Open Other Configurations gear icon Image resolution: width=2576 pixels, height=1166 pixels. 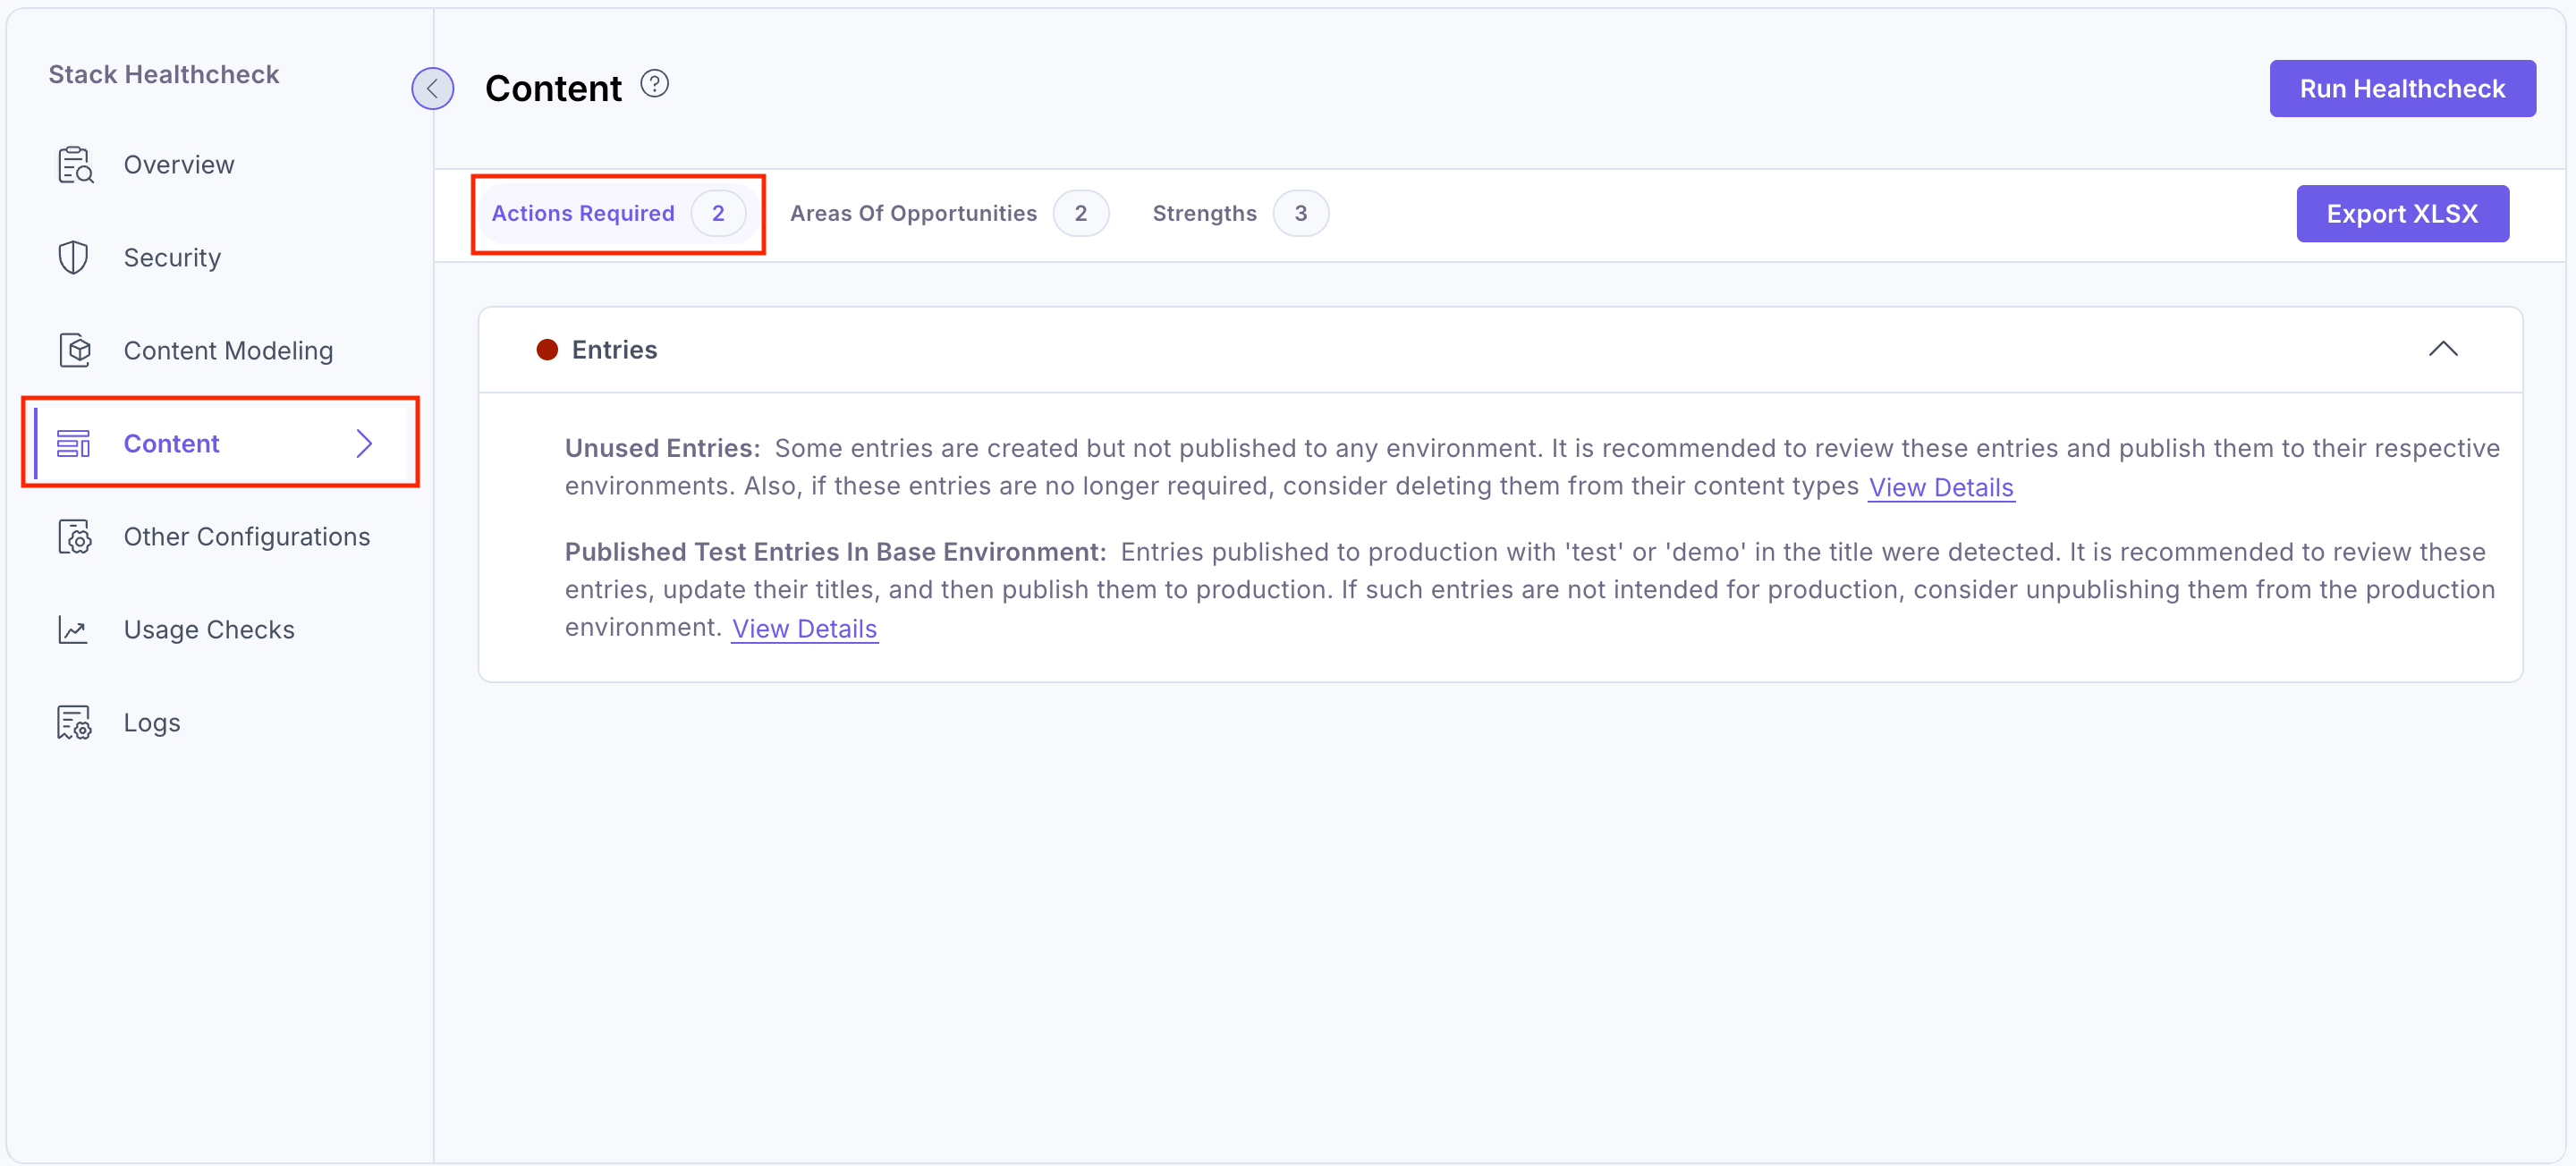tap(74, 537)
